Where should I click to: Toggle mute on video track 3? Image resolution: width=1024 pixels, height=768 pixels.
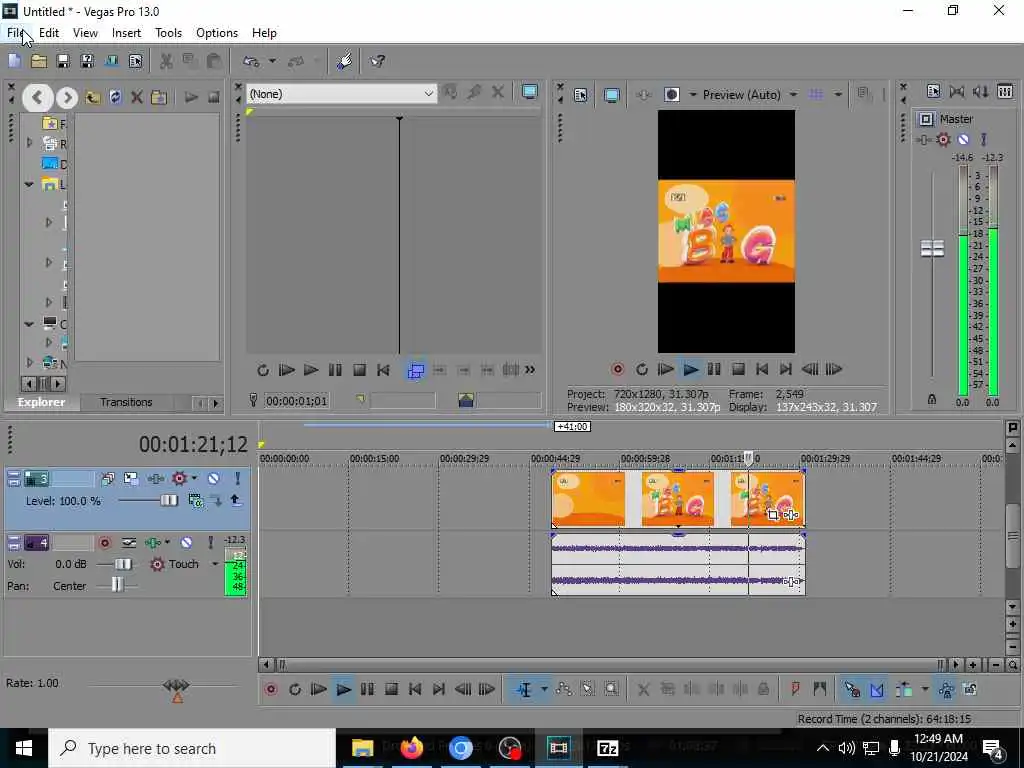click(x=213, y=479)
